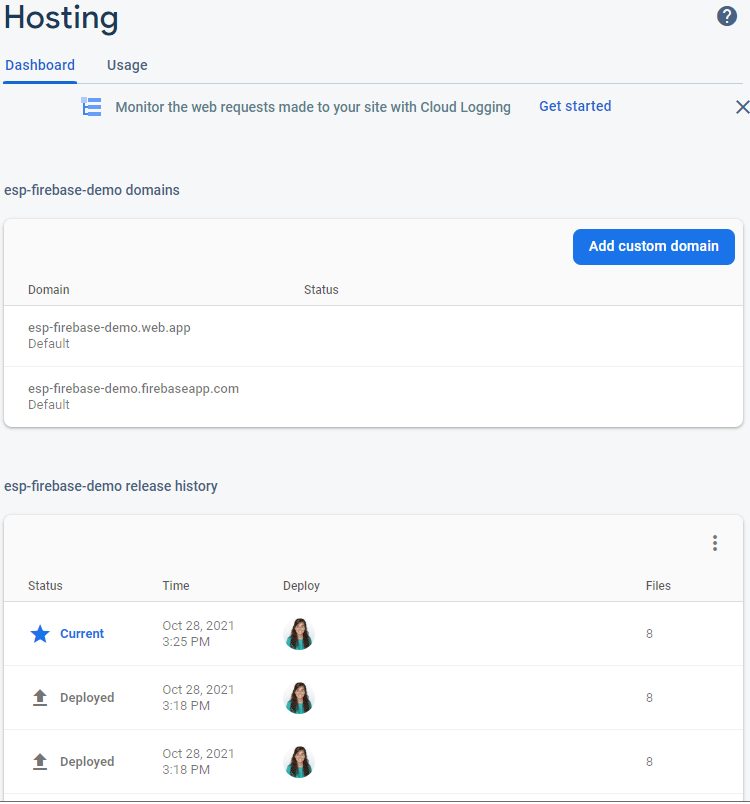Click the upload icon on the first Deployed row
Image resolution: width=750 pixels, height=804 pixels.
(x=40, y=696)
